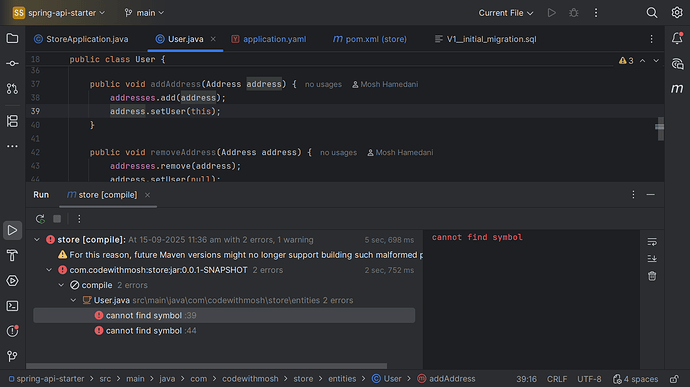The image size is (690, 387).
Task: Toggle scroll to end of console output
Action: (652, 259)
